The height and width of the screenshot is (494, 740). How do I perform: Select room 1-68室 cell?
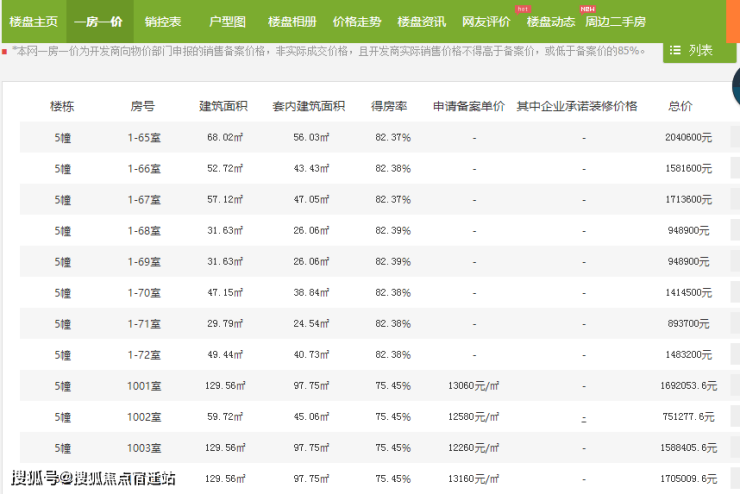[x=144, y=231]
